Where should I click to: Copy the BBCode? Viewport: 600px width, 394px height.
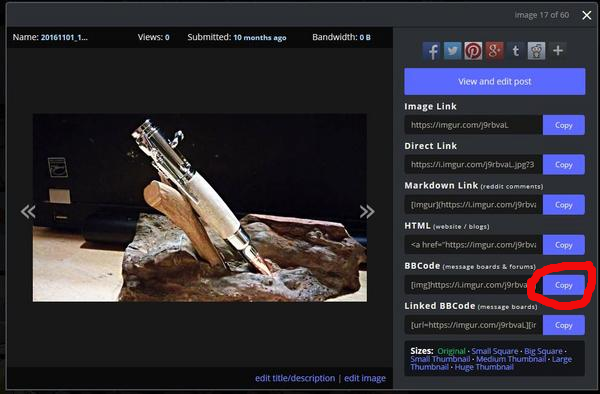pyautogui.click(x=564, y=285)
